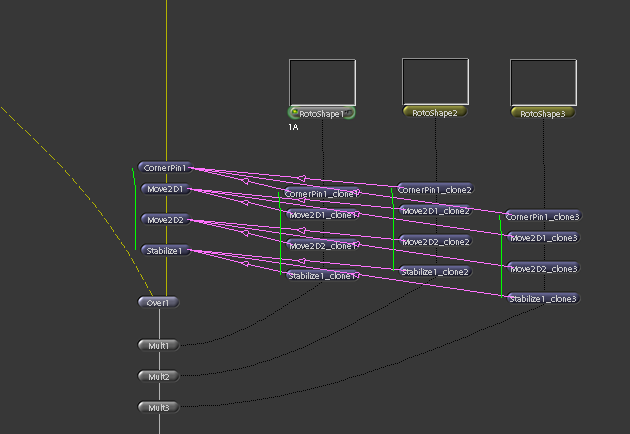Select the Over1 node
Viewport: 630px width, 434px height.
159,301
